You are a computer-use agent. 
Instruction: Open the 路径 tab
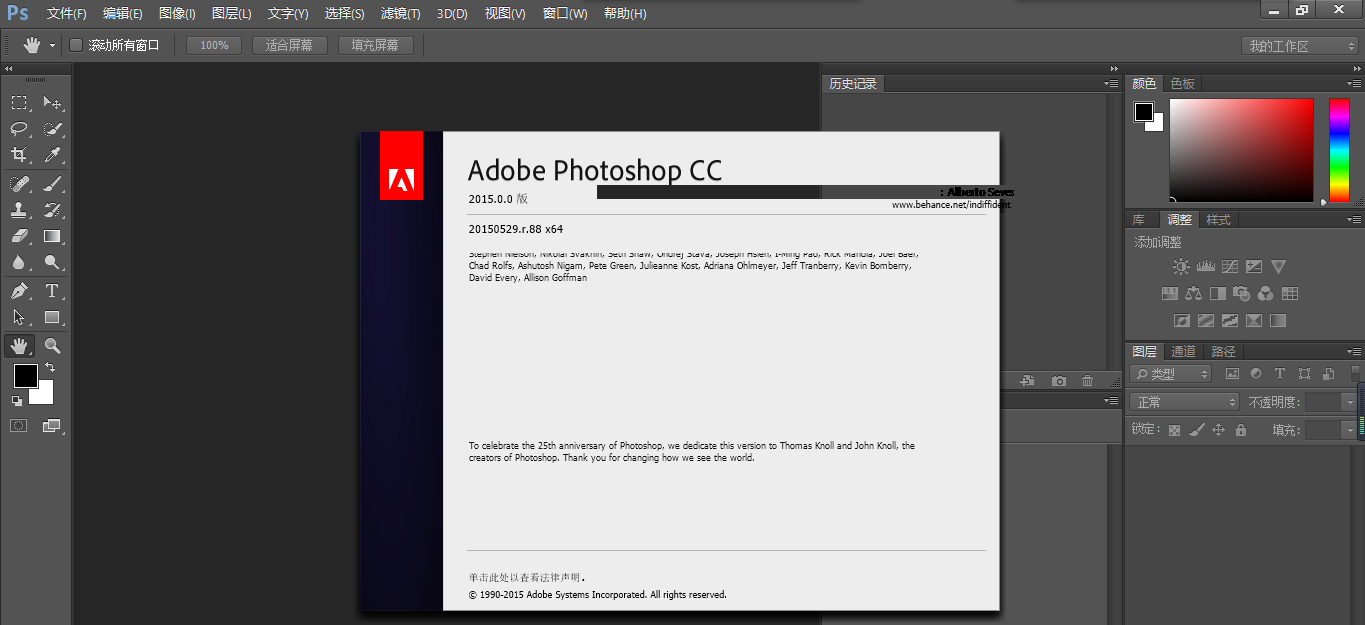1223,351
